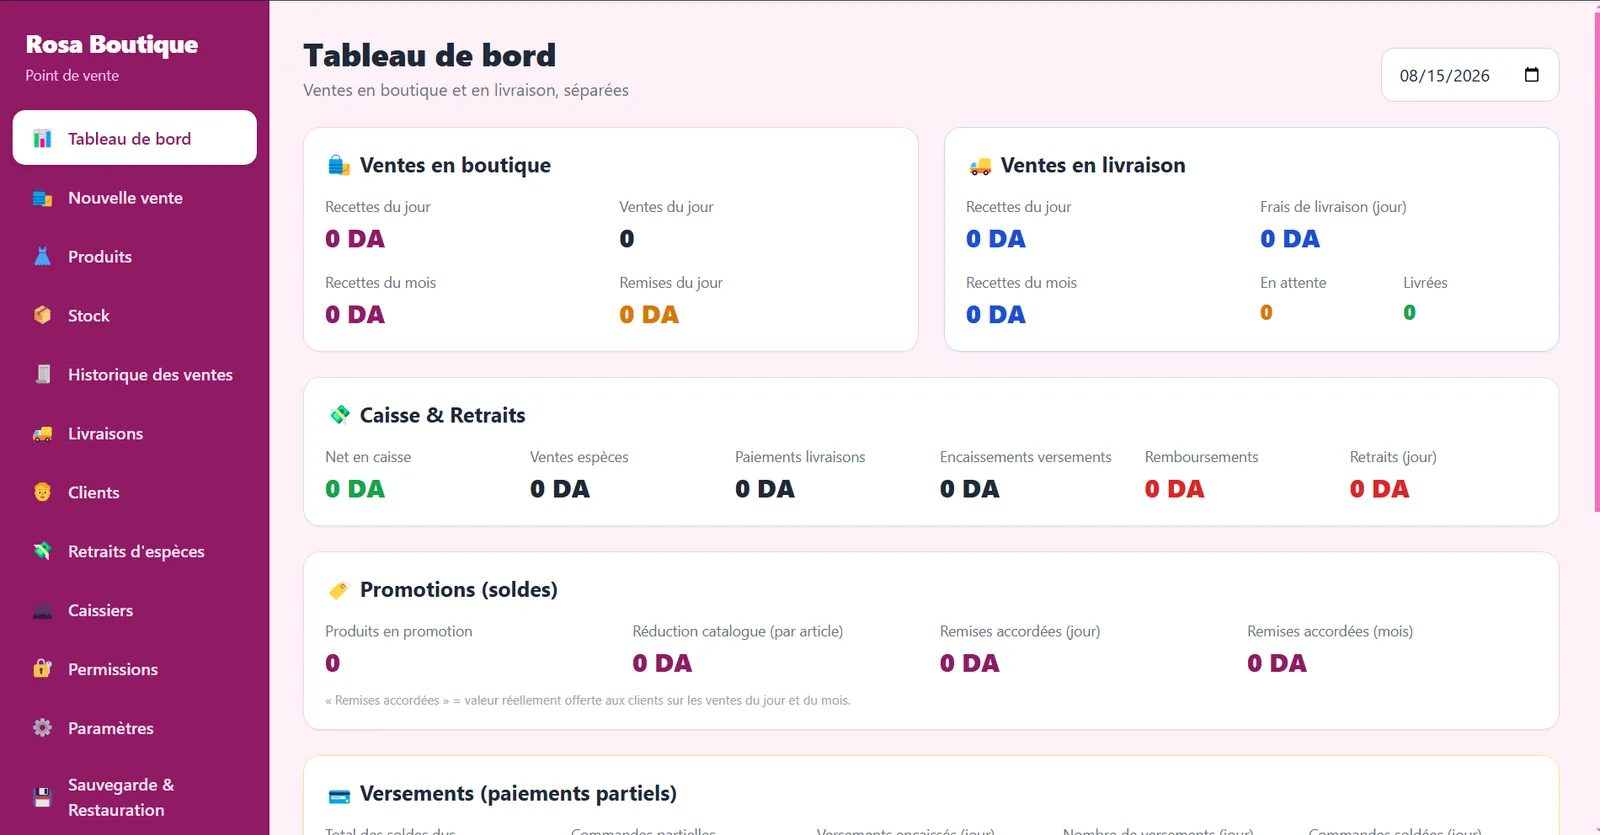Image resolution: width=1600 pixels, height=835 pixels.
Task: Click the Net en caisse 0 DA value
Action: pos(355,489)
